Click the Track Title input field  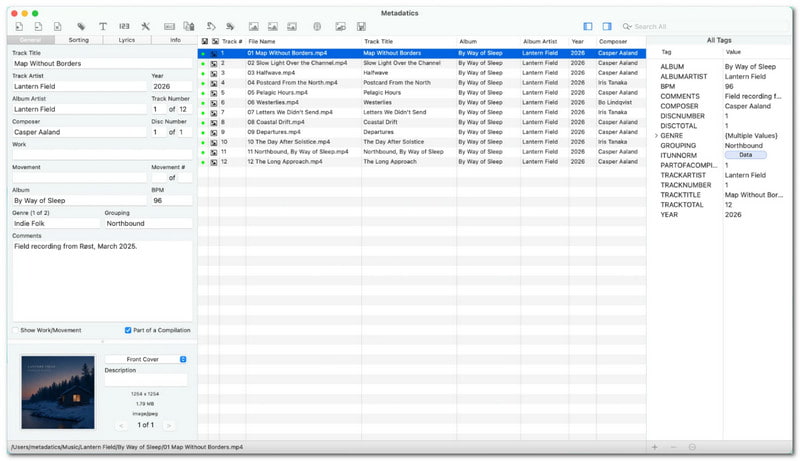(102, 63)
